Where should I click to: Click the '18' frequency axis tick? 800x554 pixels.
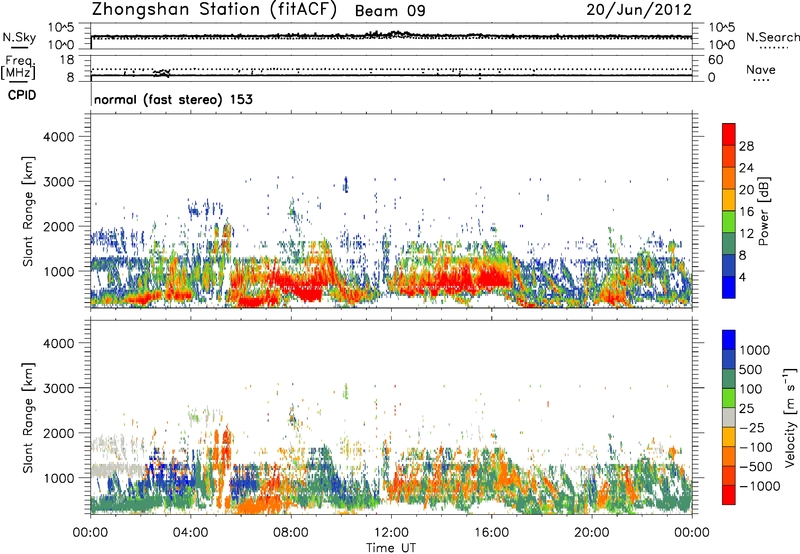point(67,60)
